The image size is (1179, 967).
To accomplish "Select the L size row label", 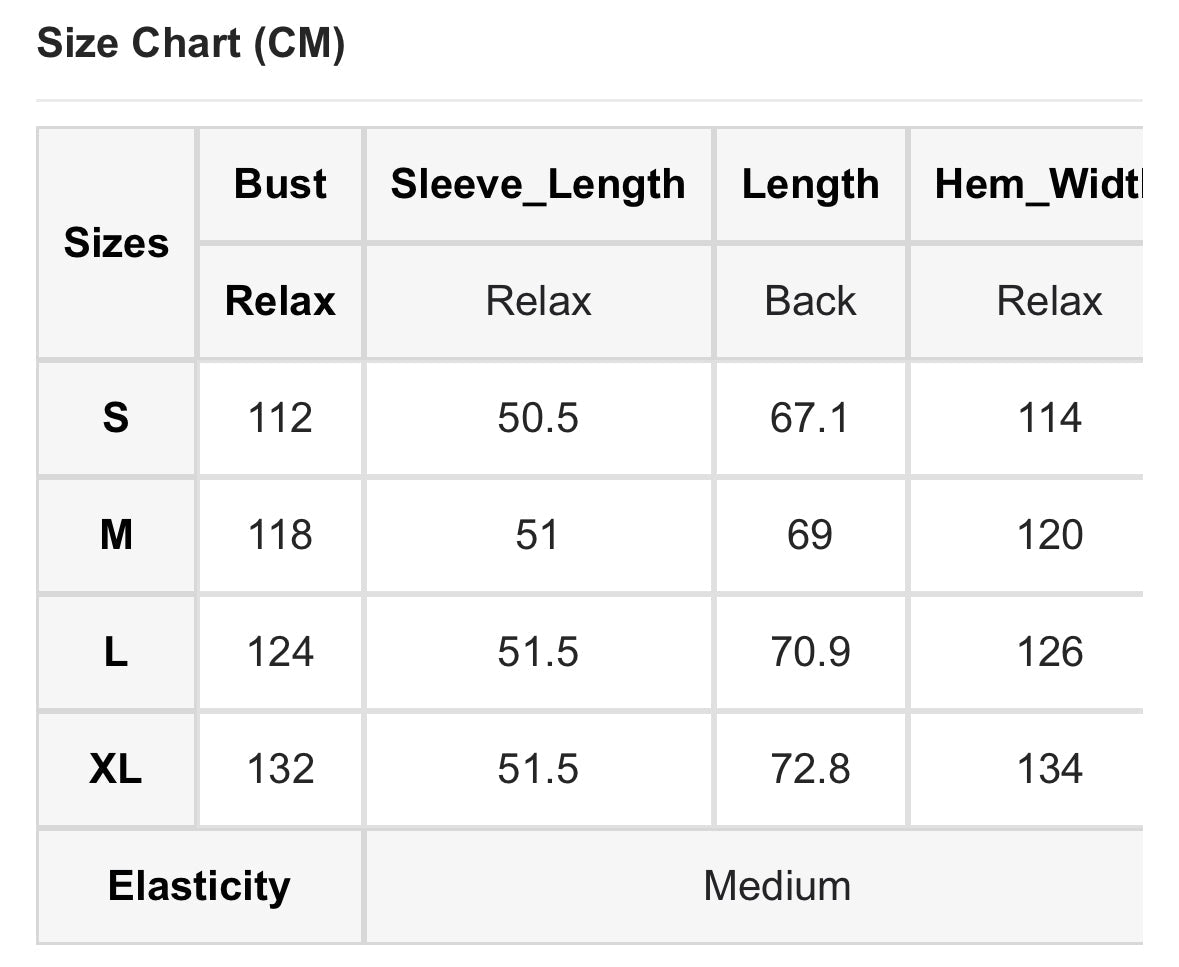I will [116, 653].
